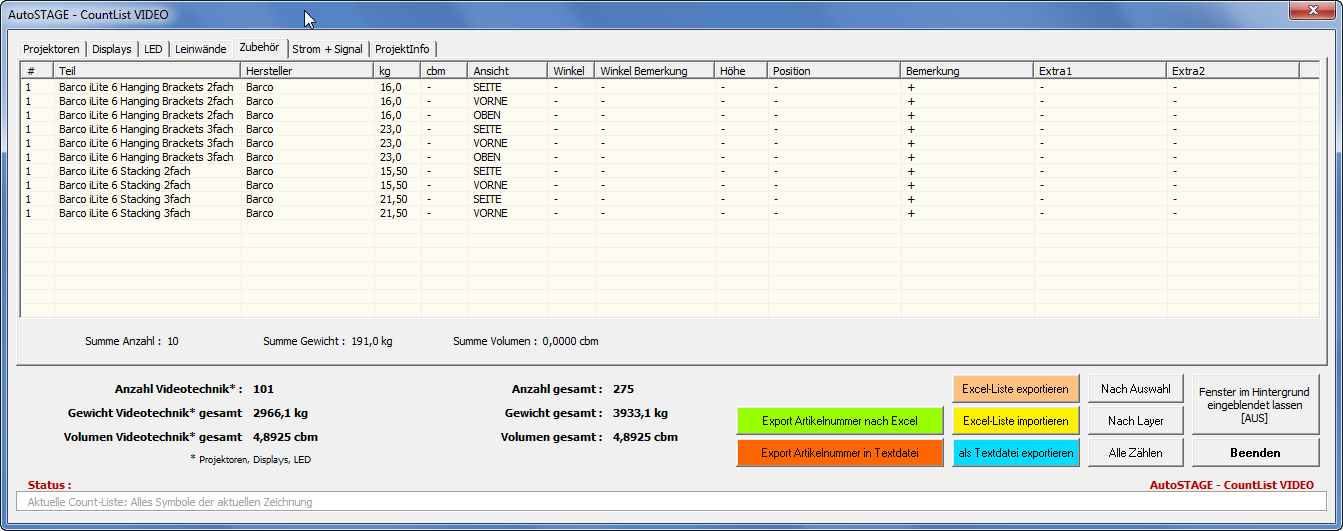Open the Strom + Signal tab
1343x531 pixels.
pos(327,49)
